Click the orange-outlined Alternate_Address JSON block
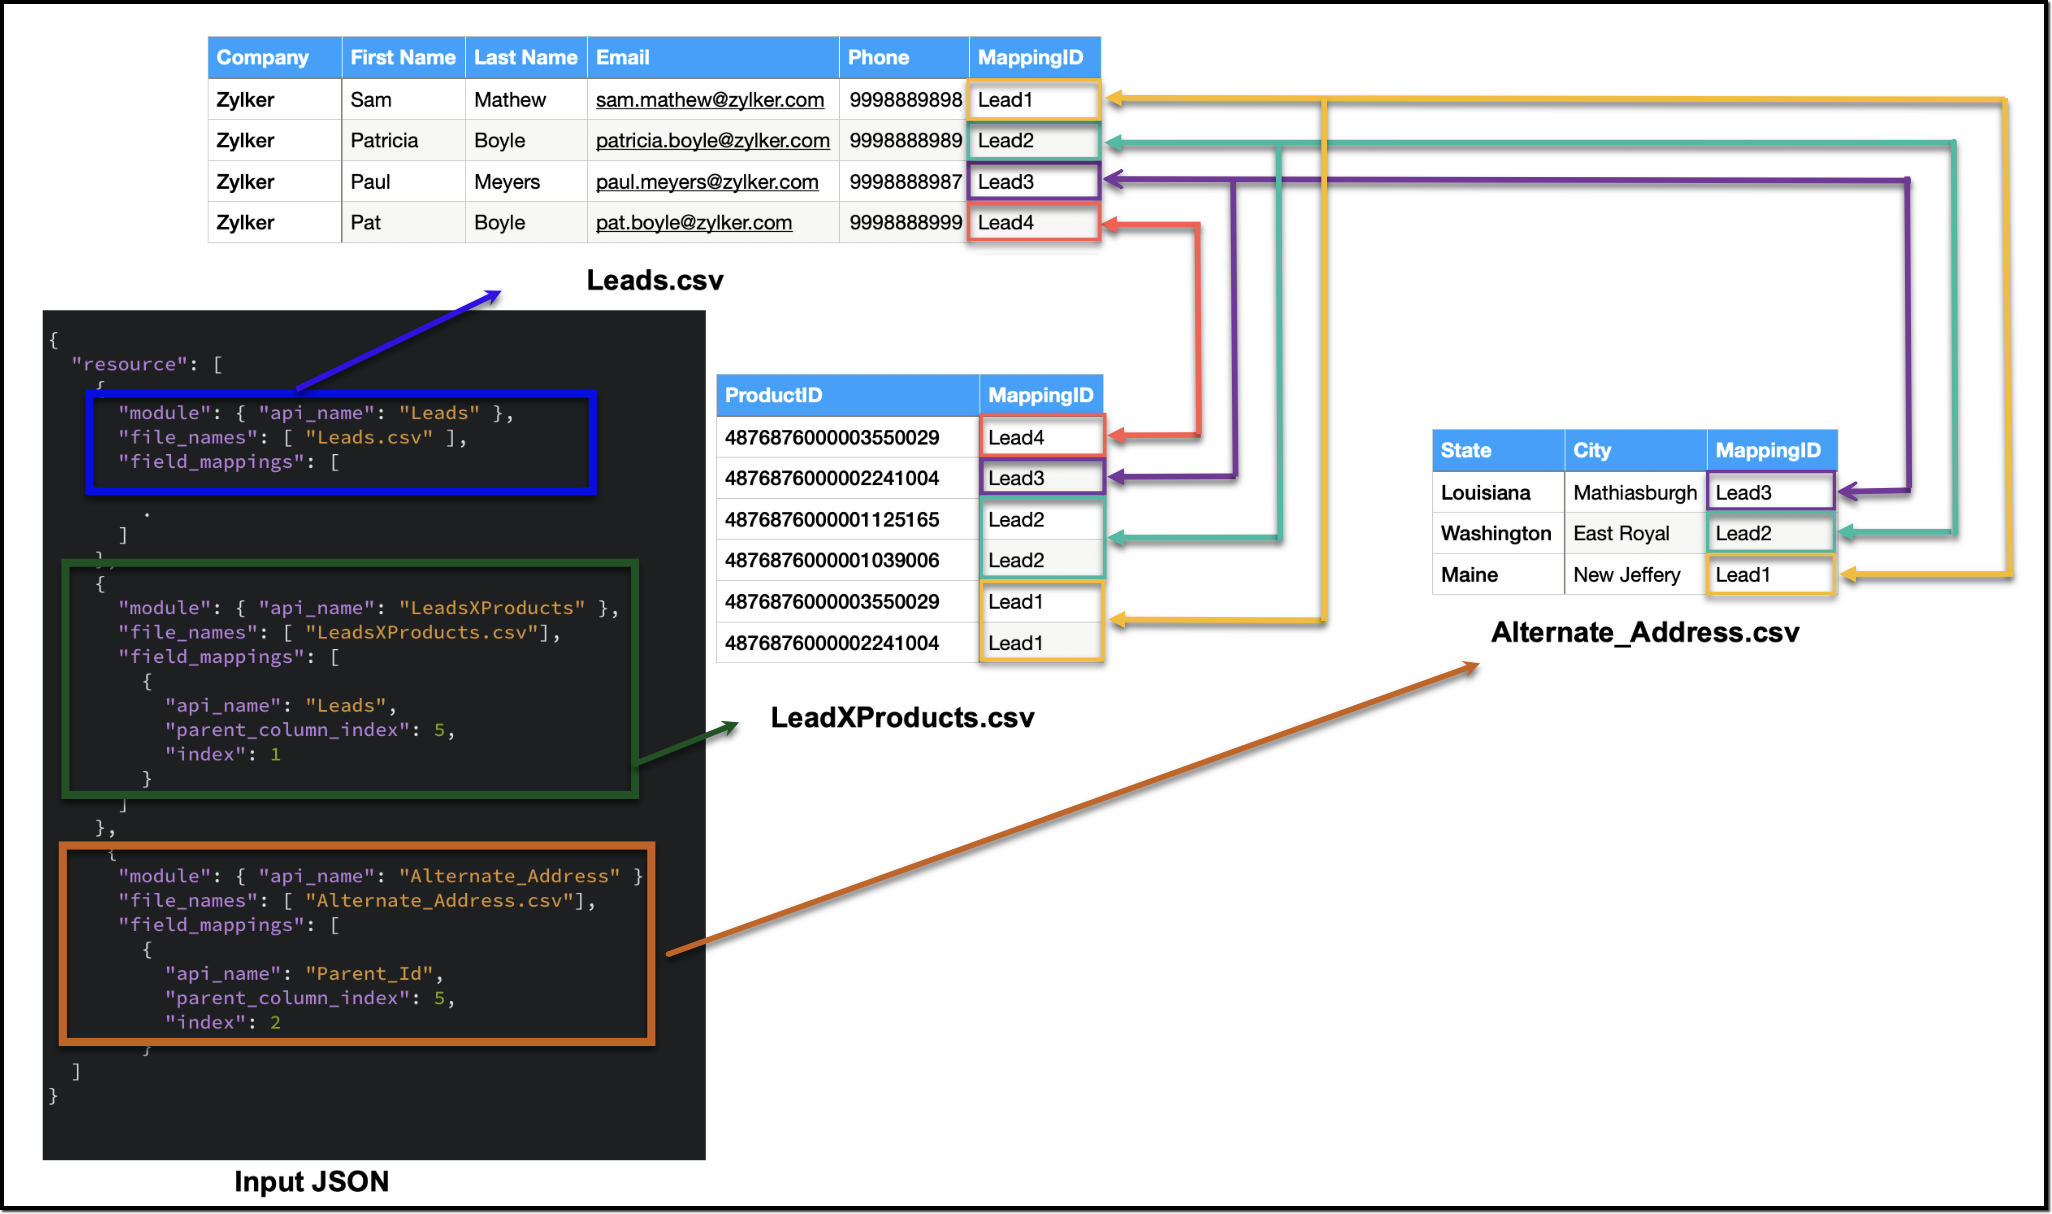 (x=356, y=945)
